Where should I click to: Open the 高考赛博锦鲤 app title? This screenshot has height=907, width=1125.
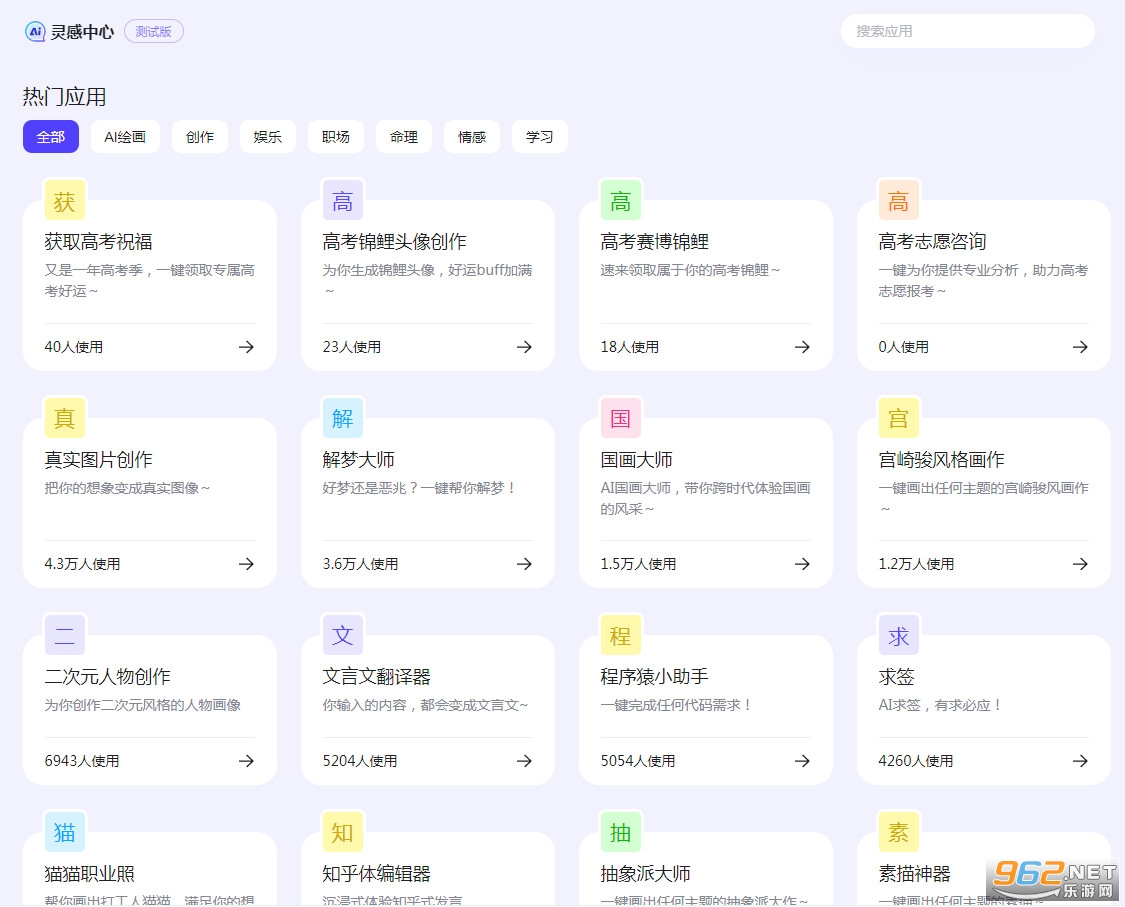pyautogui.click(x=654, y=242)
